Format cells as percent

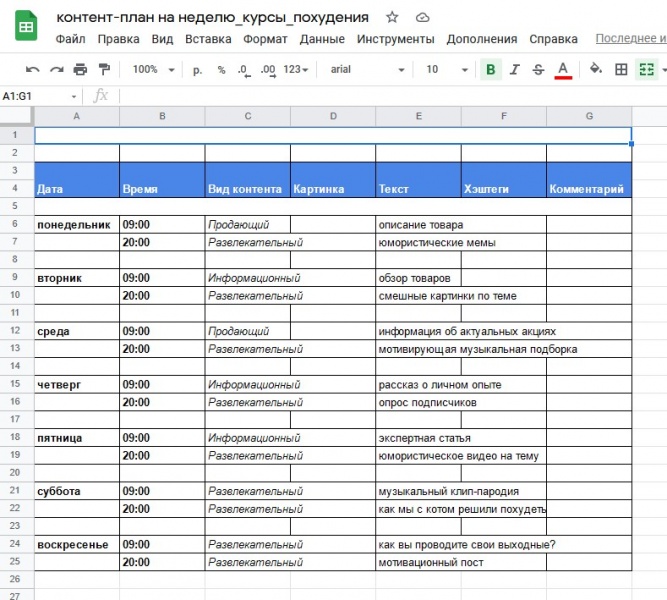pyautogui.click(x=221, y=70)
